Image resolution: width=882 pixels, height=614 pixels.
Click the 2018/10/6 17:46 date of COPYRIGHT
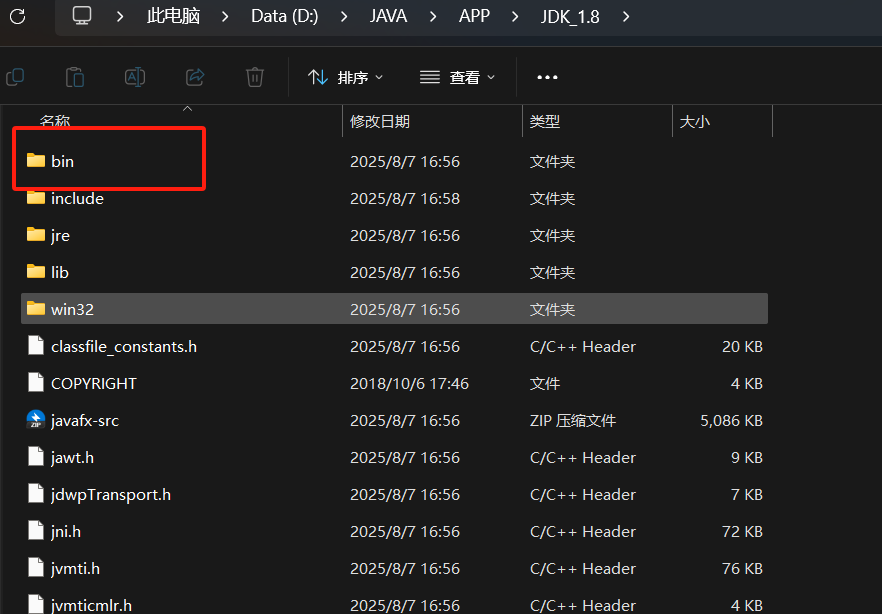tap(410, 384)
